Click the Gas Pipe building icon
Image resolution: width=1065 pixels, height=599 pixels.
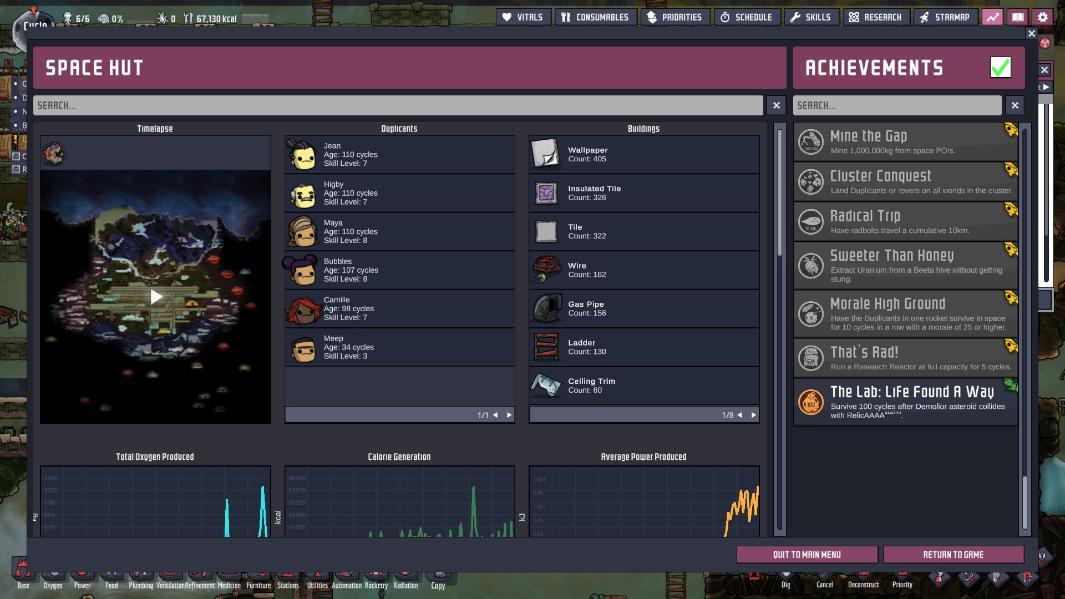pyautogui.click(x=546, y=308)
